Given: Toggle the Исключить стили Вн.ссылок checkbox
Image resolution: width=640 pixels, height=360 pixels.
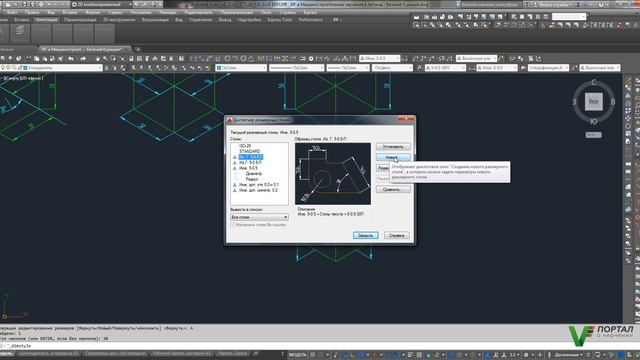Looking at the screenshot, I should click(233, 225).
